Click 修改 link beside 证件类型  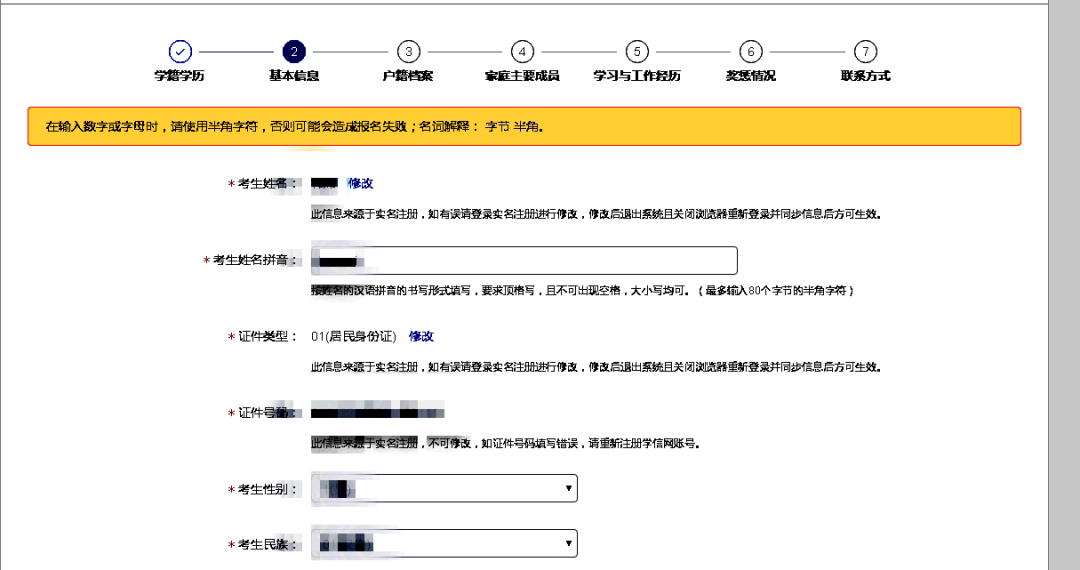click(x=421, y=337)
